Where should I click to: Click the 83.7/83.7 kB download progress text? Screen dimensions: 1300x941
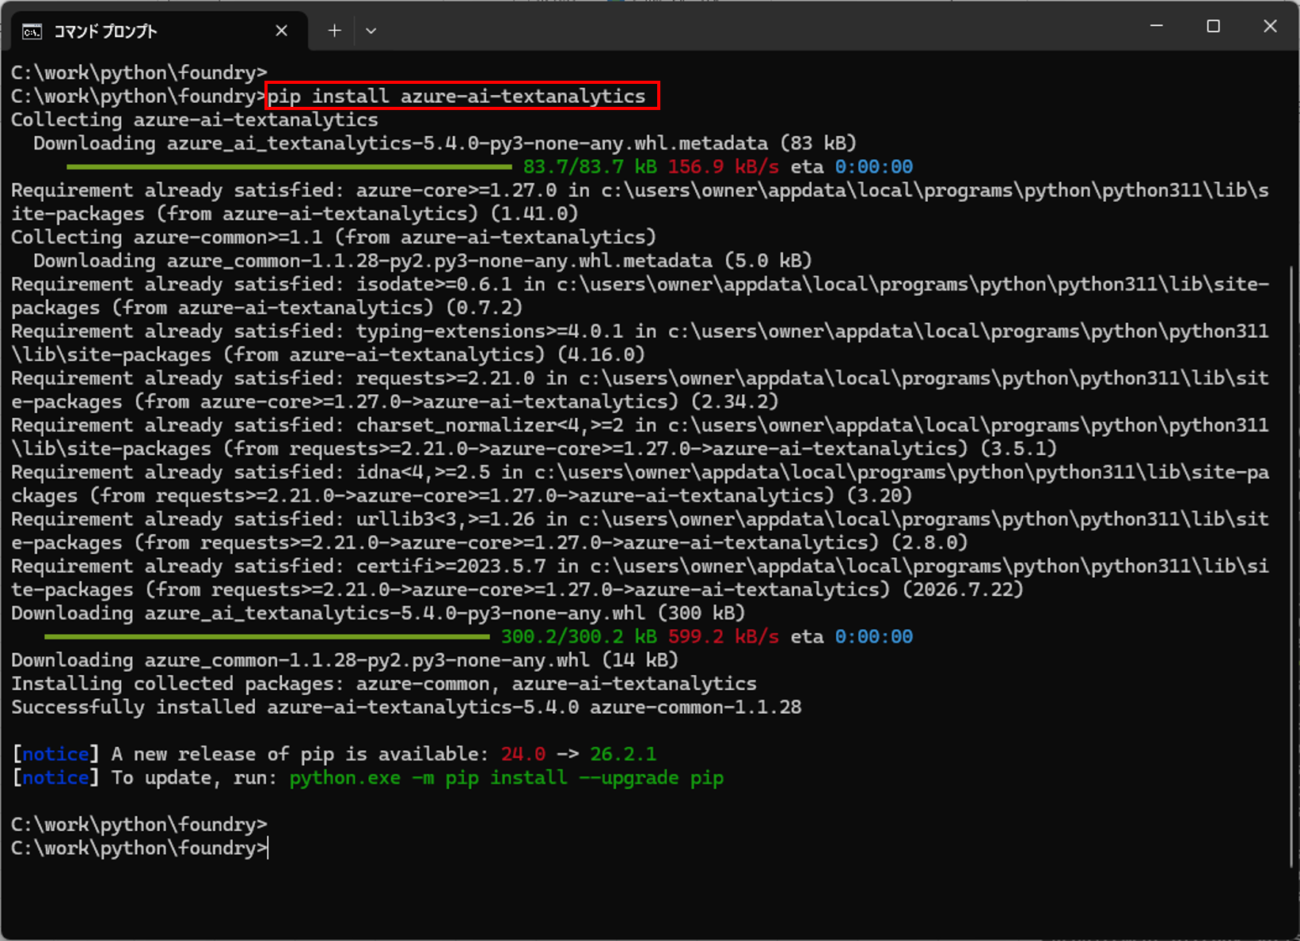590,167
